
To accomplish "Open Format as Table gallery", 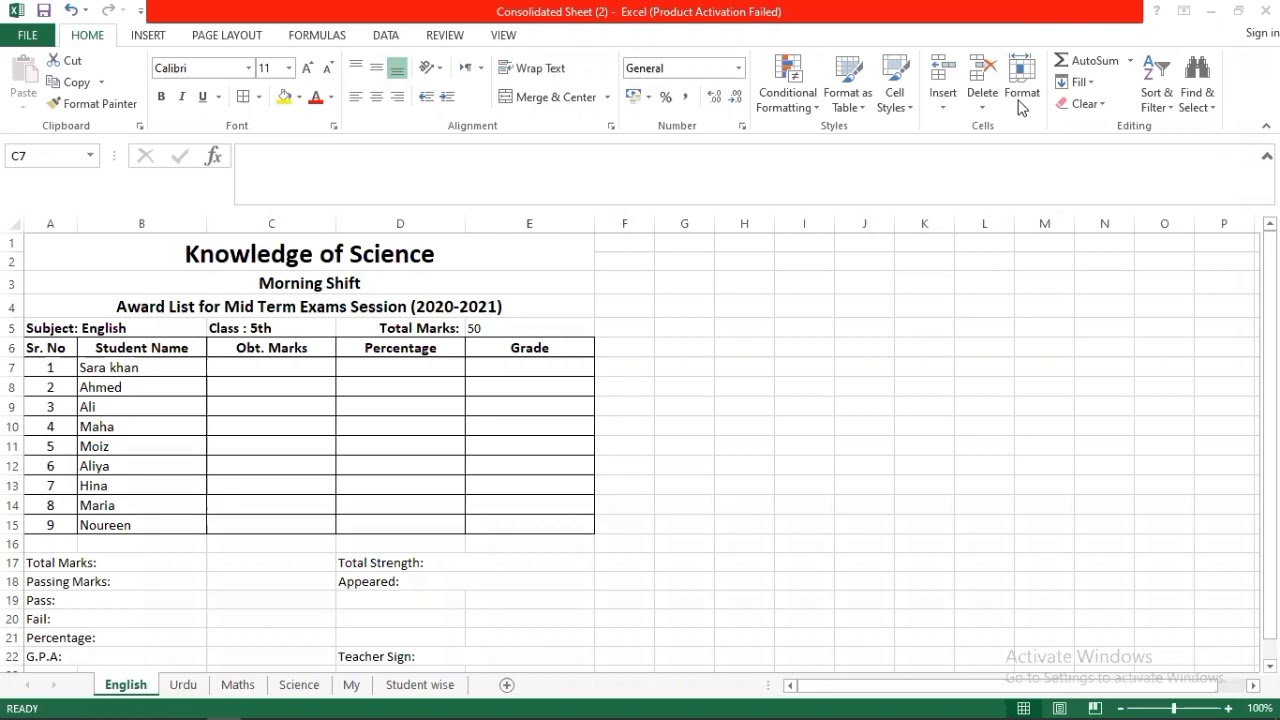I will tap(848, 85).
